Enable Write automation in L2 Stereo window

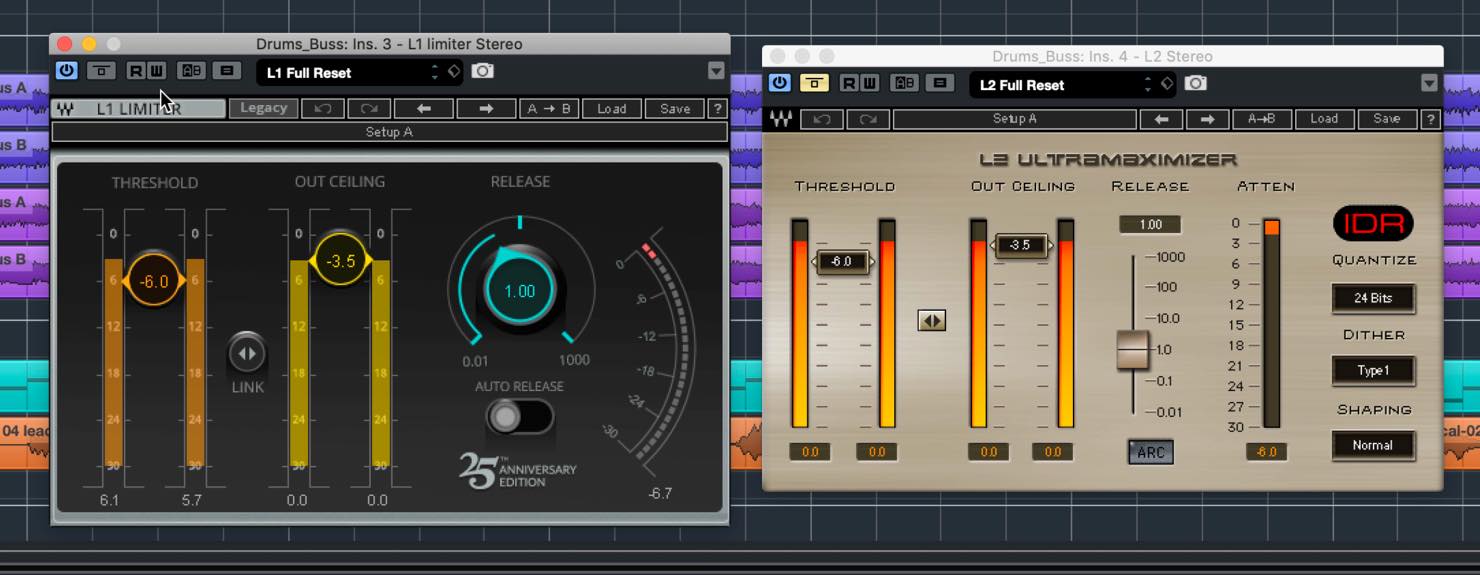click(870, 83)
